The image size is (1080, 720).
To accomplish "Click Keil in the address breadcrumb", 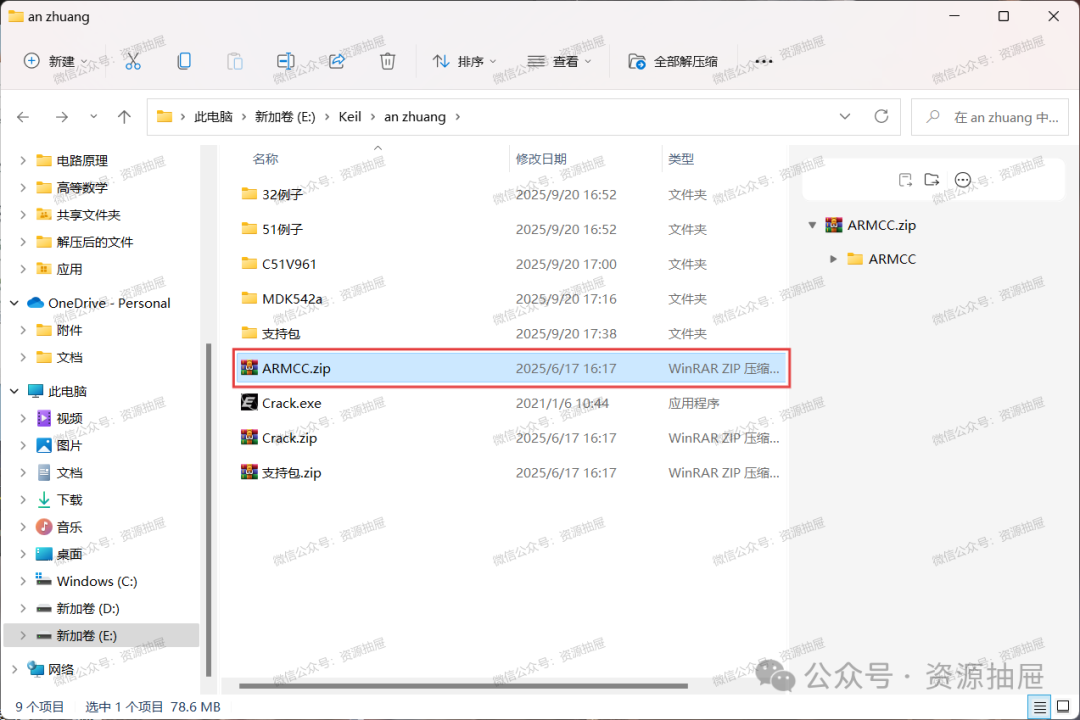I will [350, 117].
